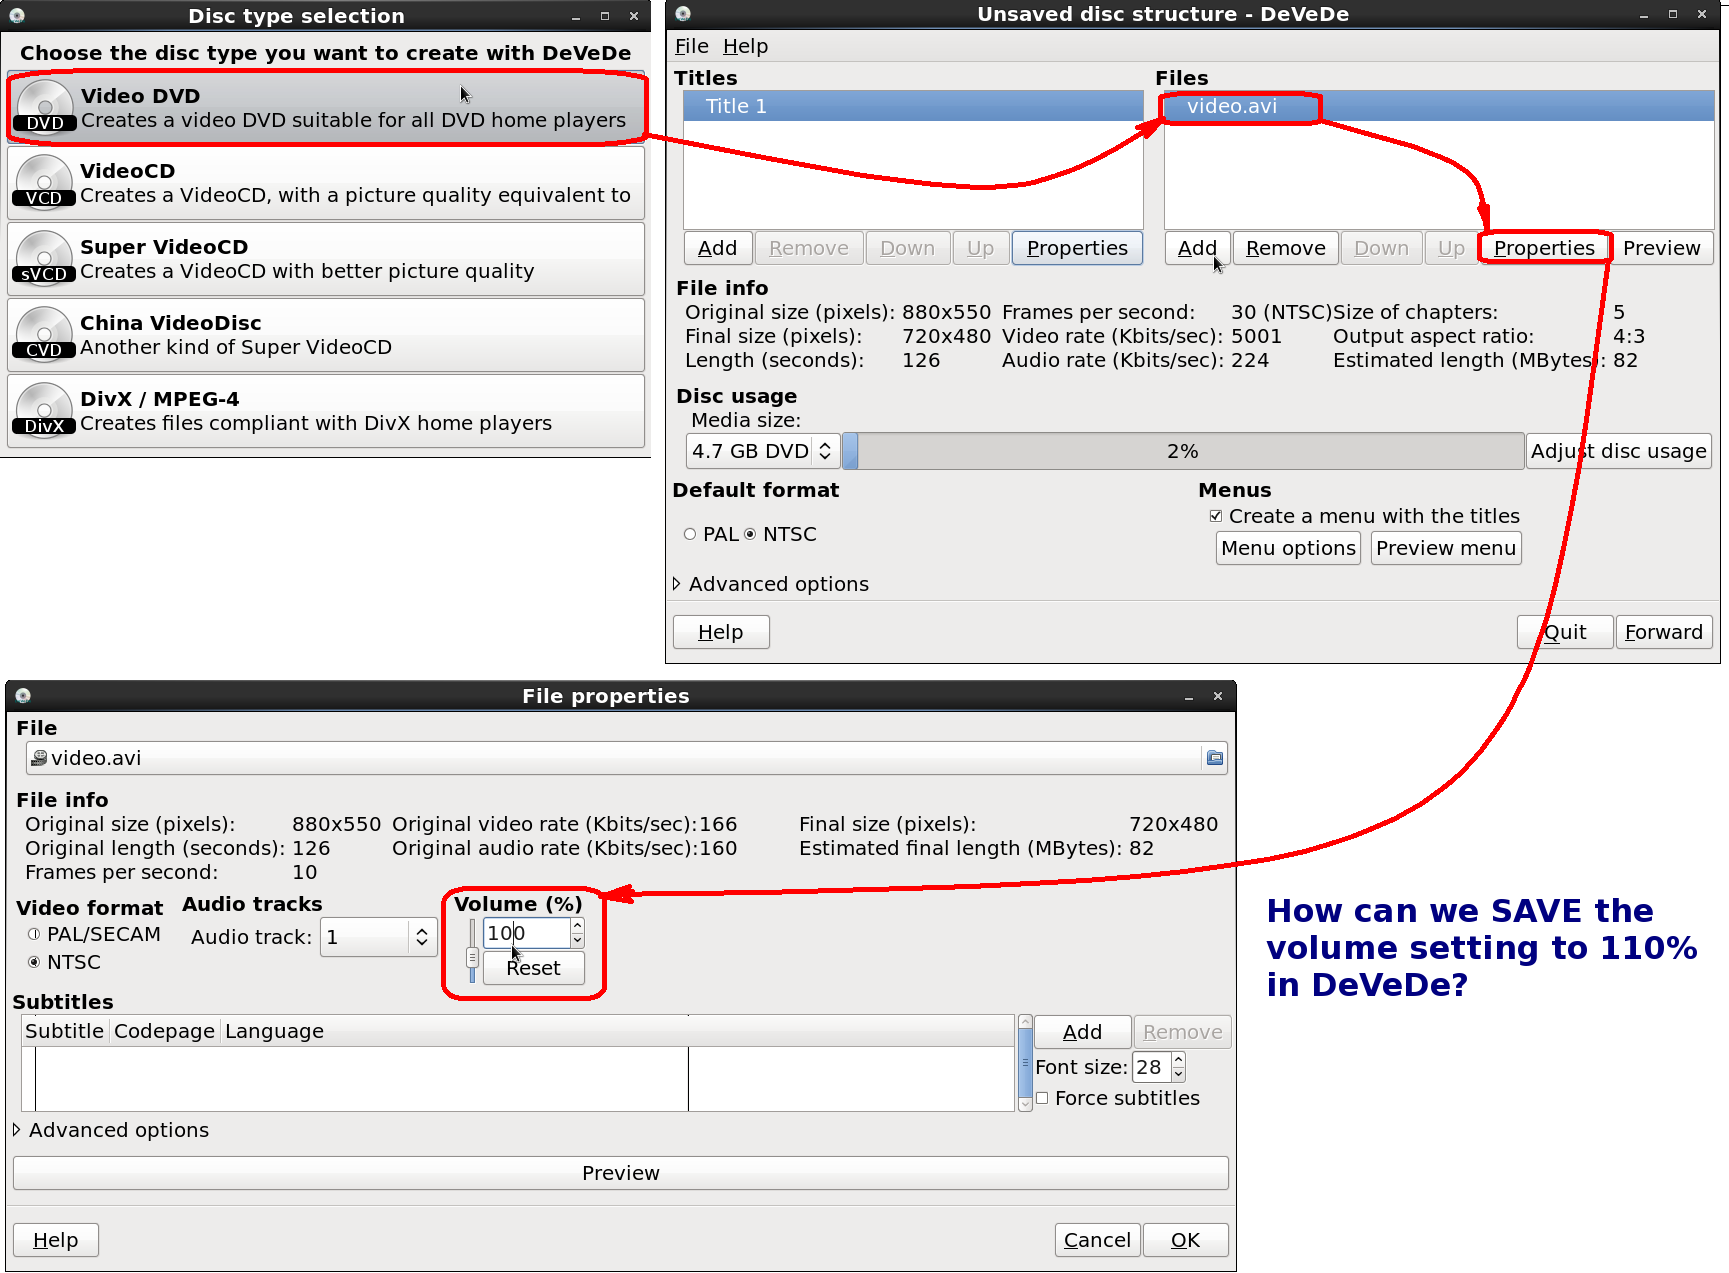Confirm File properties with OK
The height and width of the screenshot is (1273, 1729).
tap(1185, 1240)
